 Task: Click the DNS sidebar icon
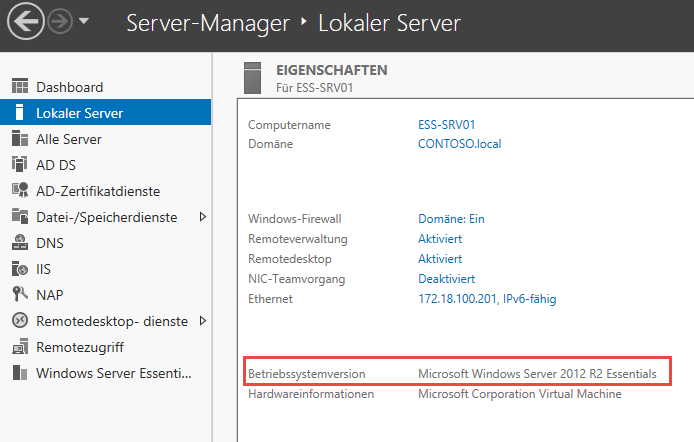(x=19, y=242)
